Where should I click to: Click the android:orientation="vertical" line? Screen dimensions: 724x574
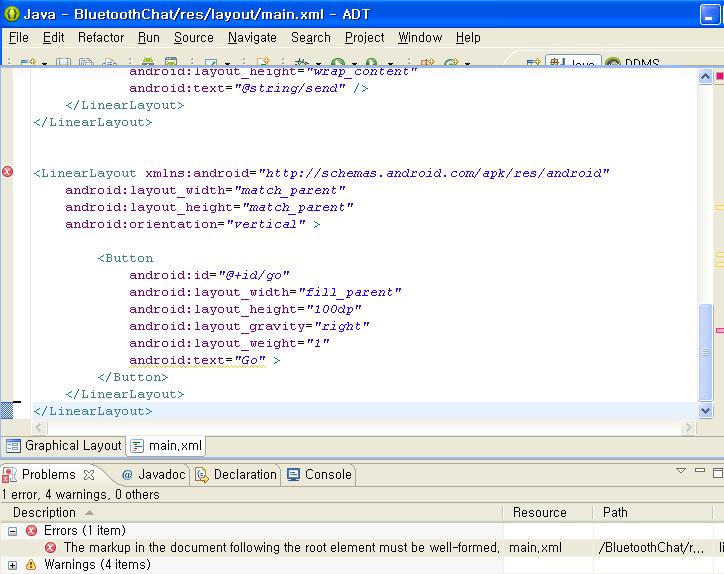193,224
